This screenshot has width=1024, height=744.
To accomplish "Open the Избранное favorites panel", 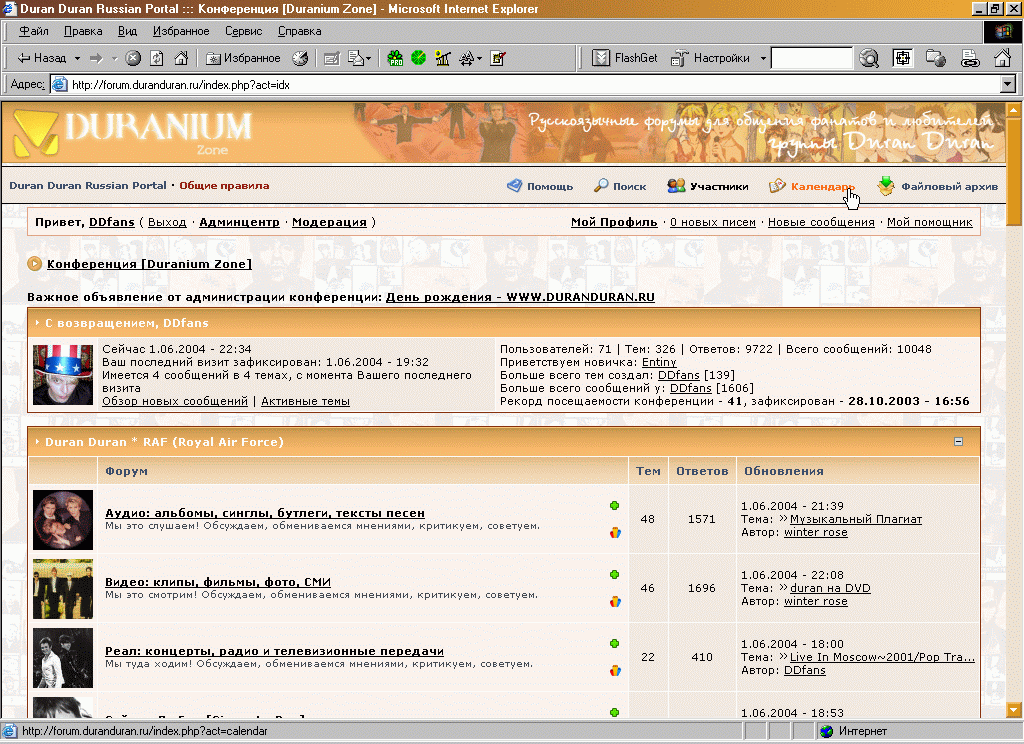I will [241, 58].
